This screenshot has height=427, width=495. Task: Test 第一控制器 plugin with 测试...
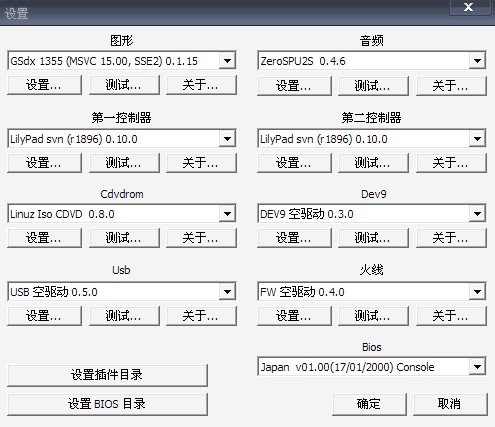point(124,163)
